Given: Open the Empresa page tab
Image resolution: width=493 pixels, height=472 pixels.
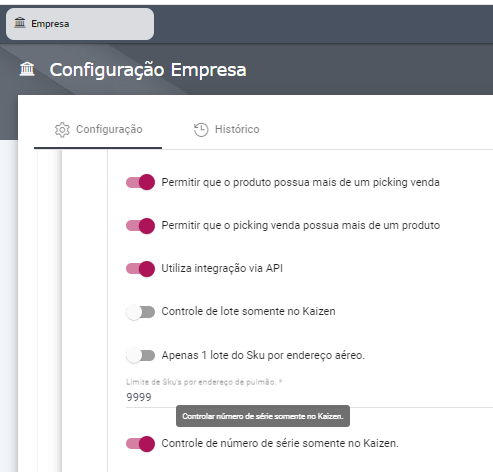Looking at the screenshot, I should (x=80, y=24).
